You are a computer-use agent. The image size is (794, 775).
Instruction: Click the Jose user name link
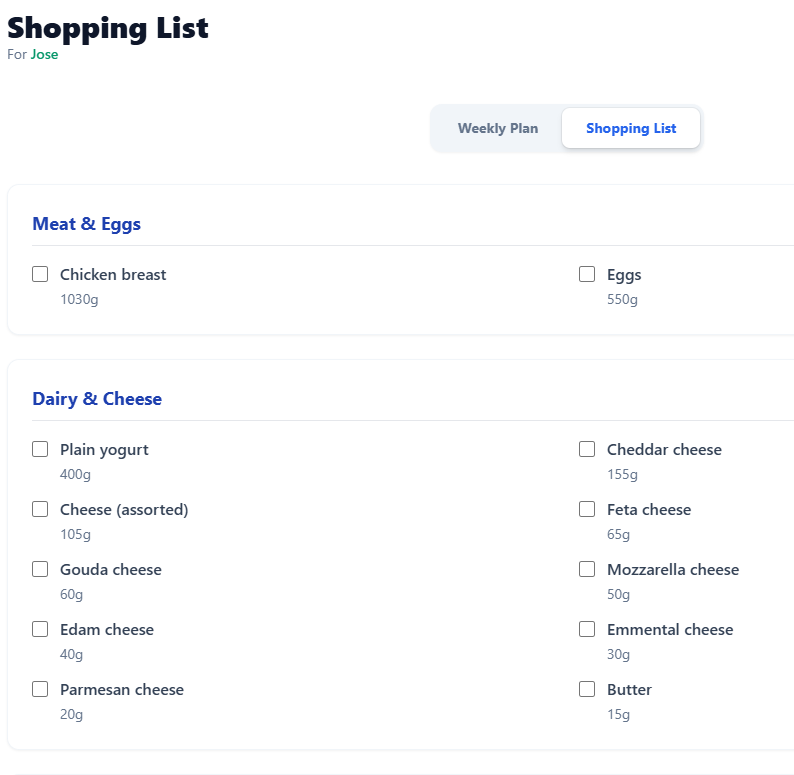(44, 55)
